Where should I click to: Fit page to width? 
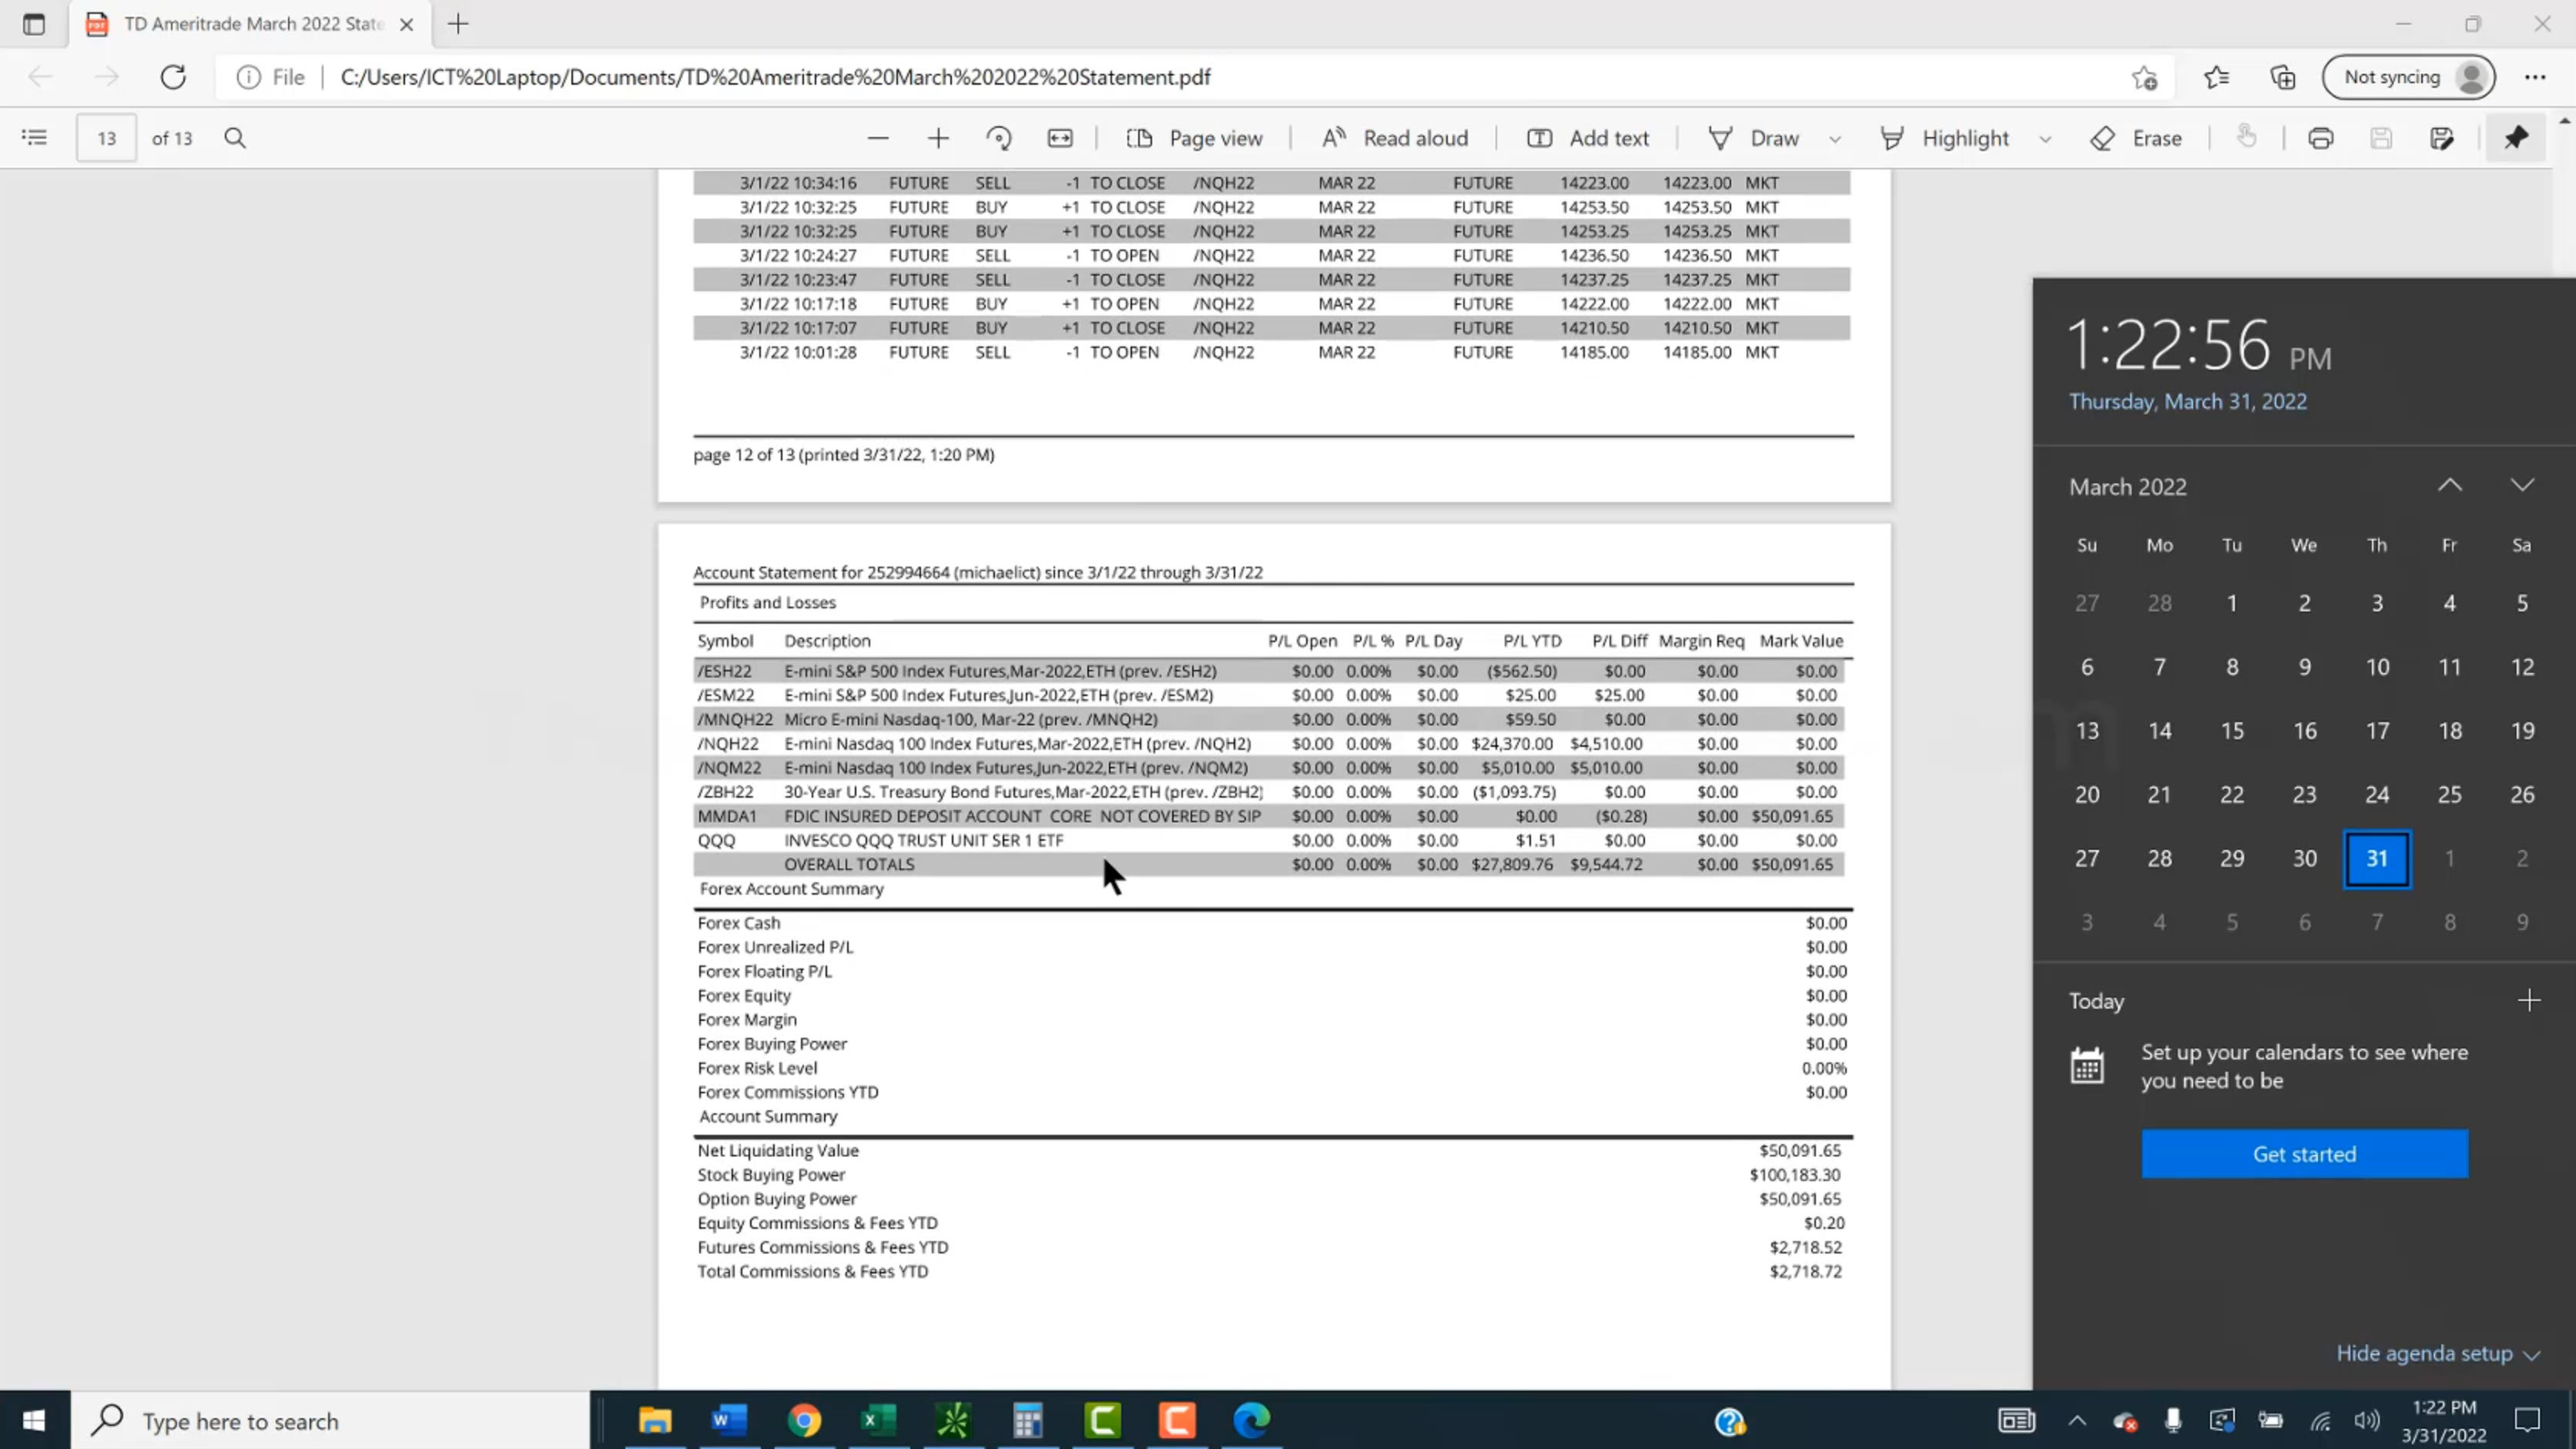tap(1060, 138)
